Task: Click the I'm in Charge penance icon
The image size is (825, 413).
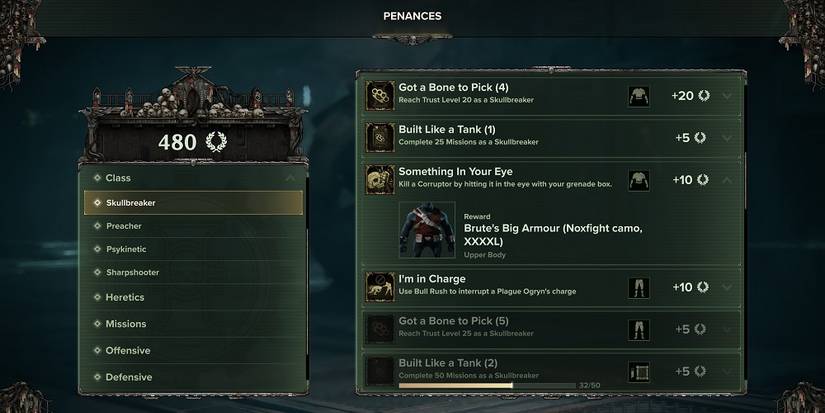Action: tap(379, 287)
